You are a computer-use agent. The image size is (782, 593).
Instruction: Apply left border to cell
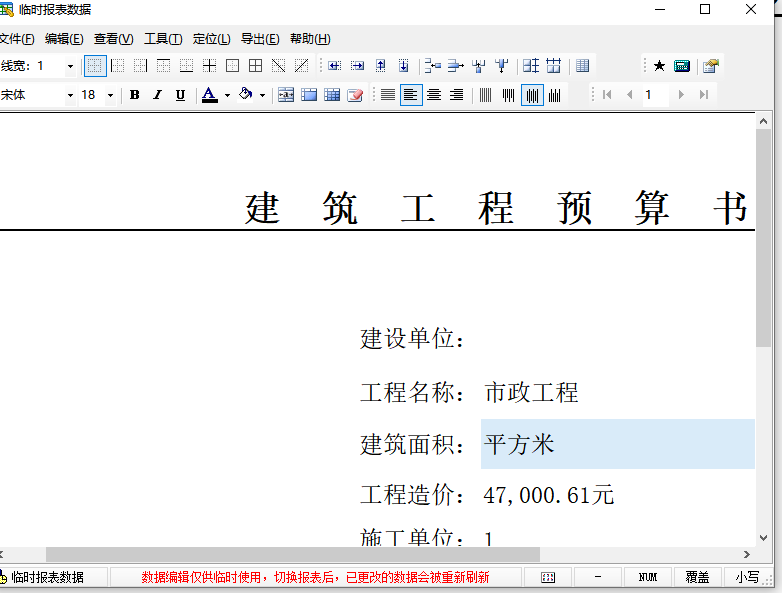[x=118, y=66]
